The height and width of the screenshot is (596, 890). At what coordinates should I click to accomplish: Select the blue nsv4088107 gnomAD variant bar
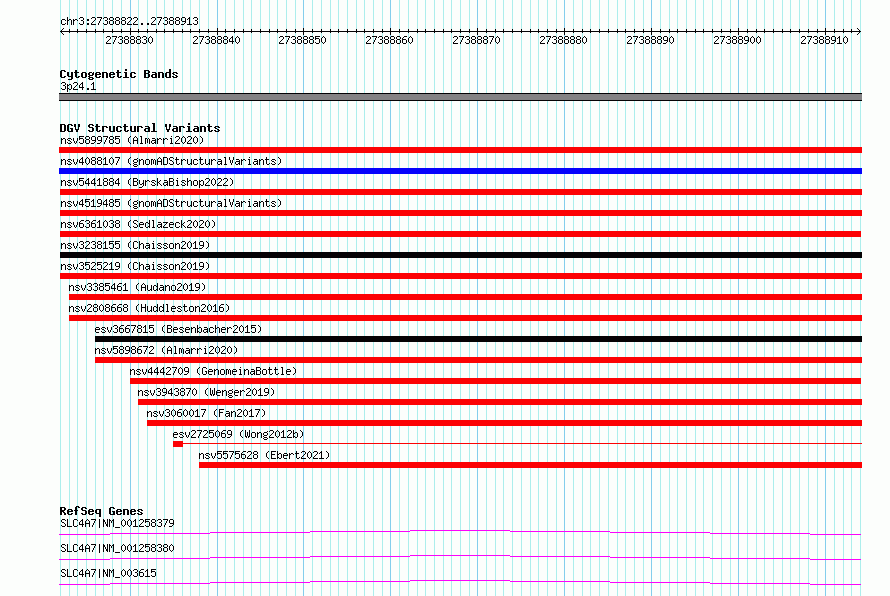pos(460,171)
